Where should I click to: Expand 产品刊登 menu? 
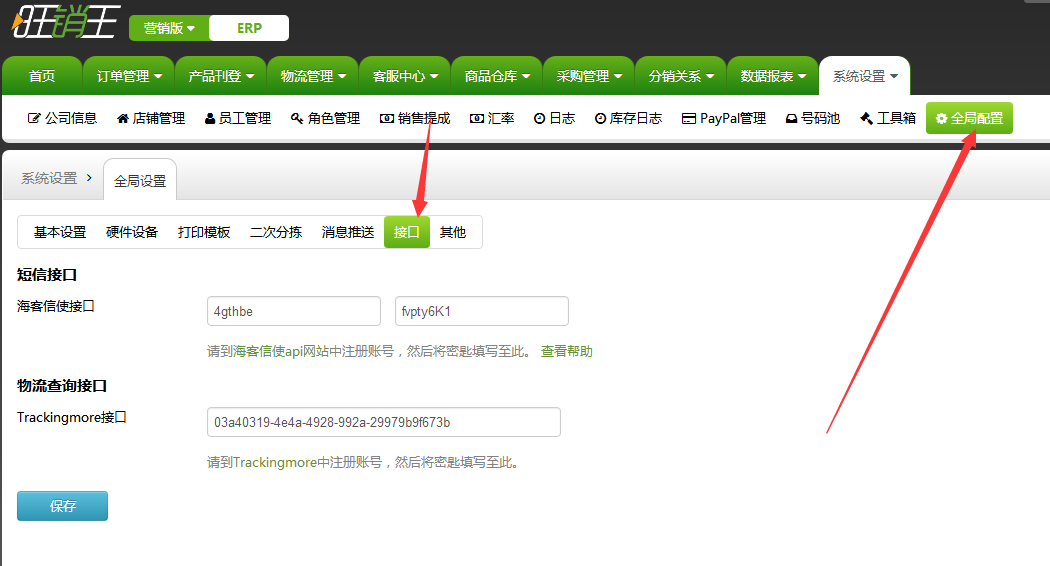221,76
